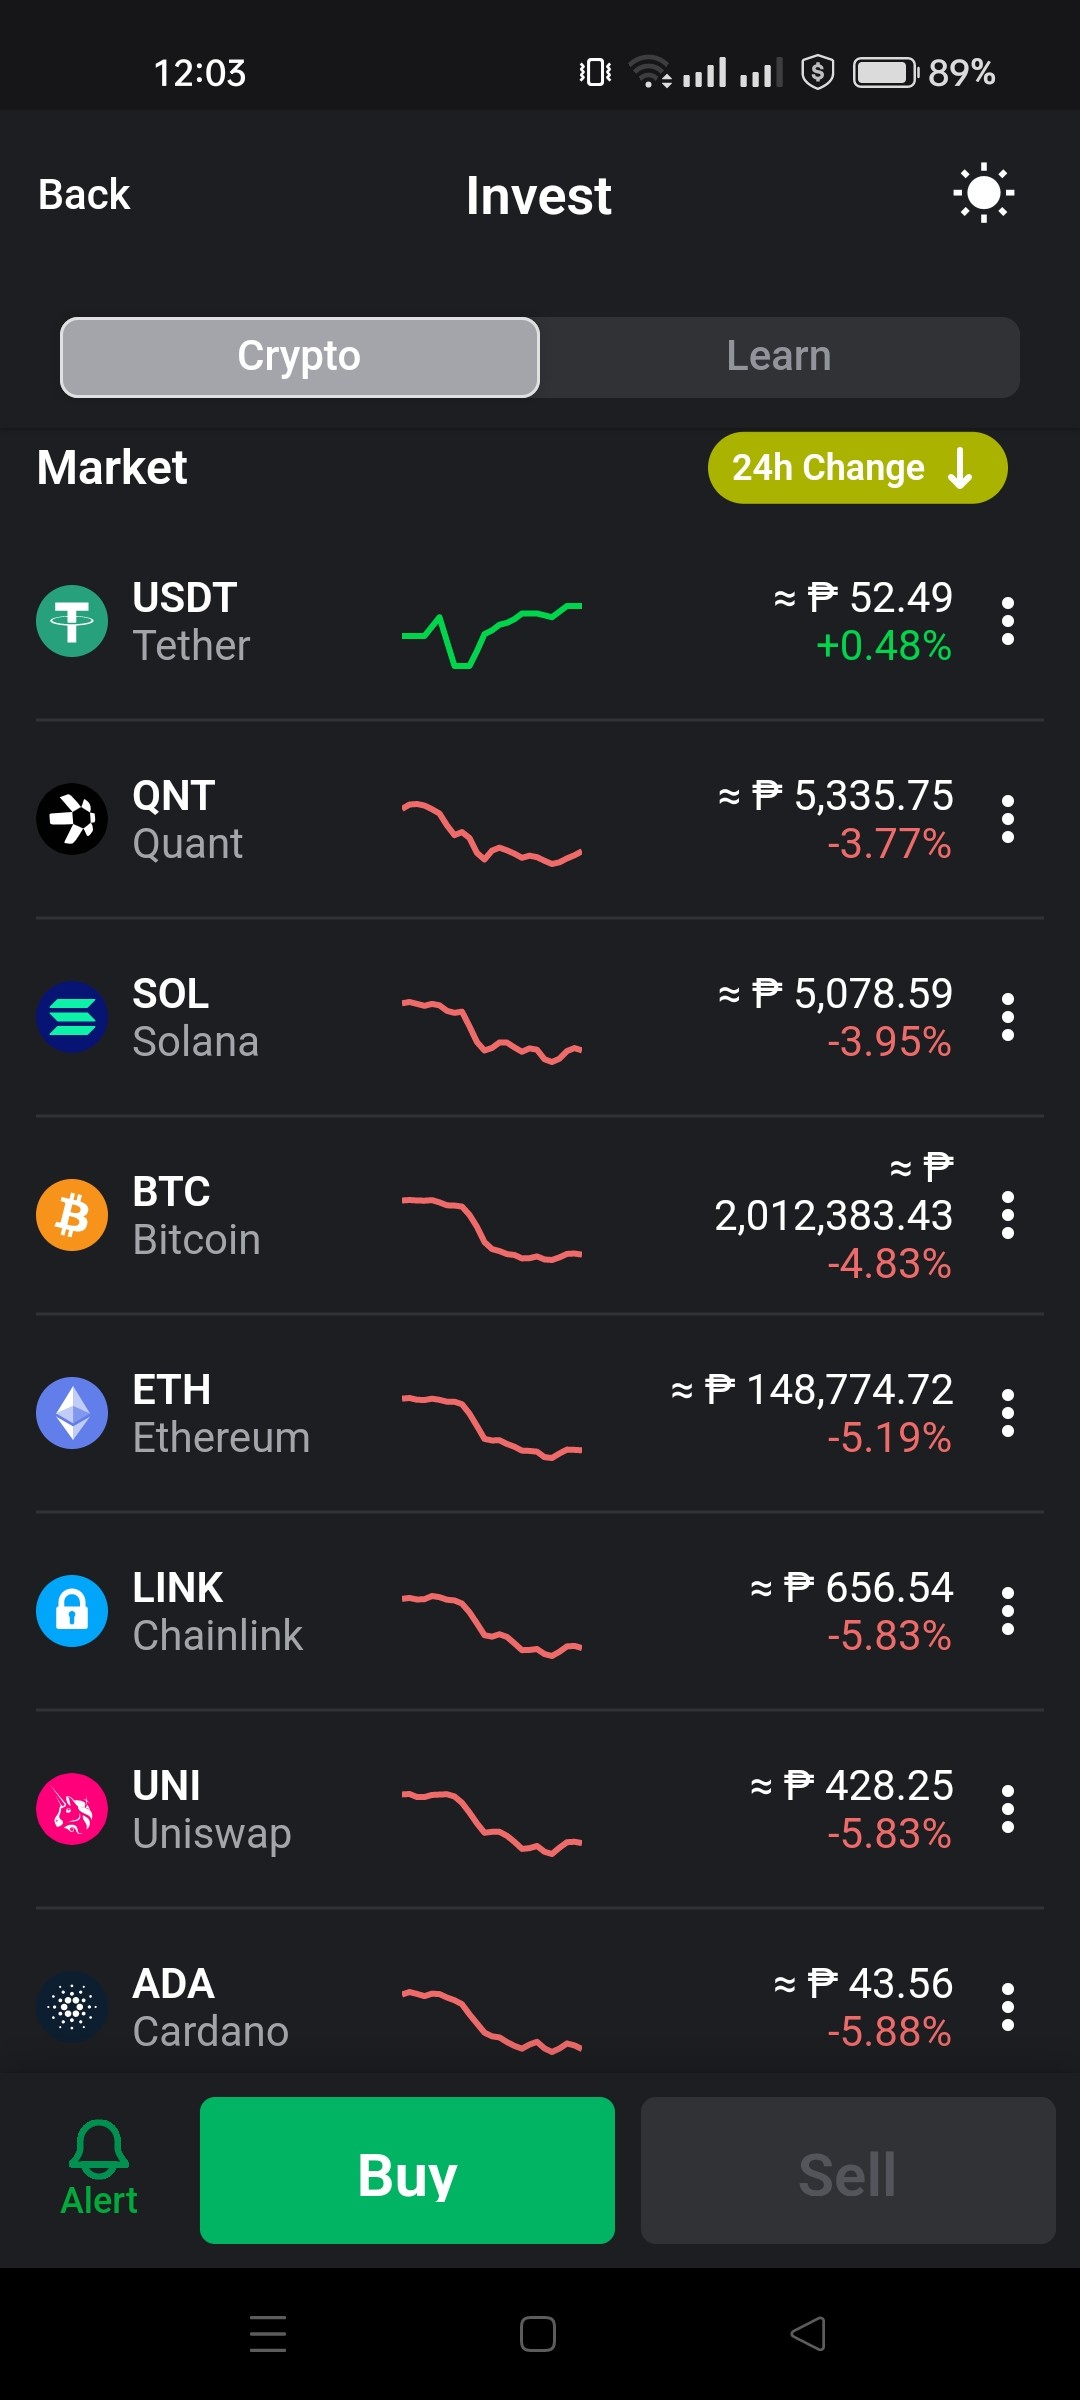The image size is (1080, 2400).
Task: Toggle light mode with sun icon
Action: 983,193
